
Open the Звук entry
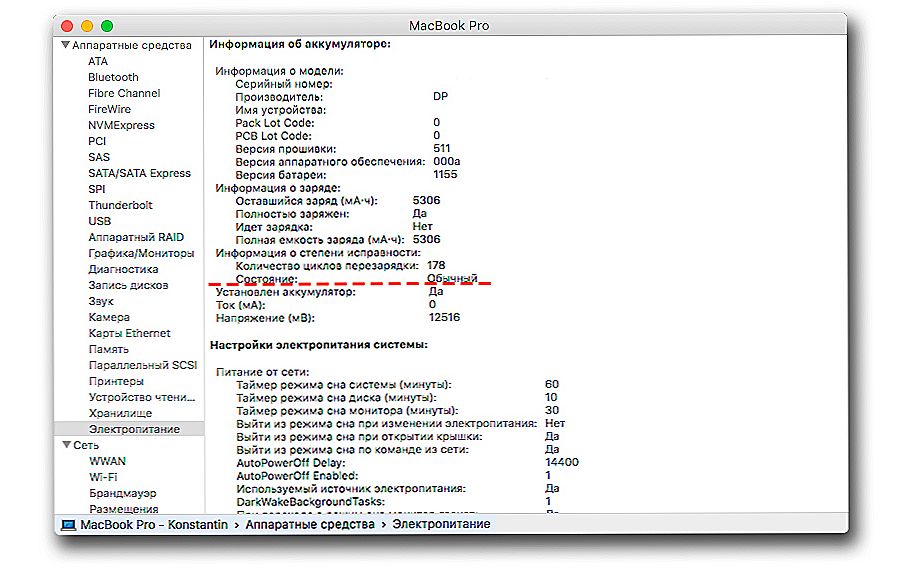click(x=101, y=301)
